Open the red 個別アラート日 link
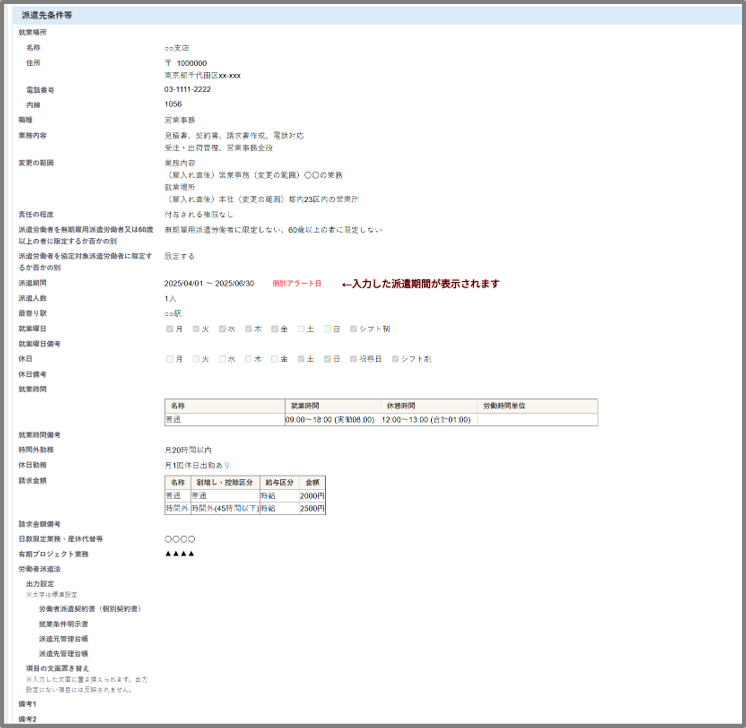The image size is (746, 728). pyautogui.click(x=297, y=284)
